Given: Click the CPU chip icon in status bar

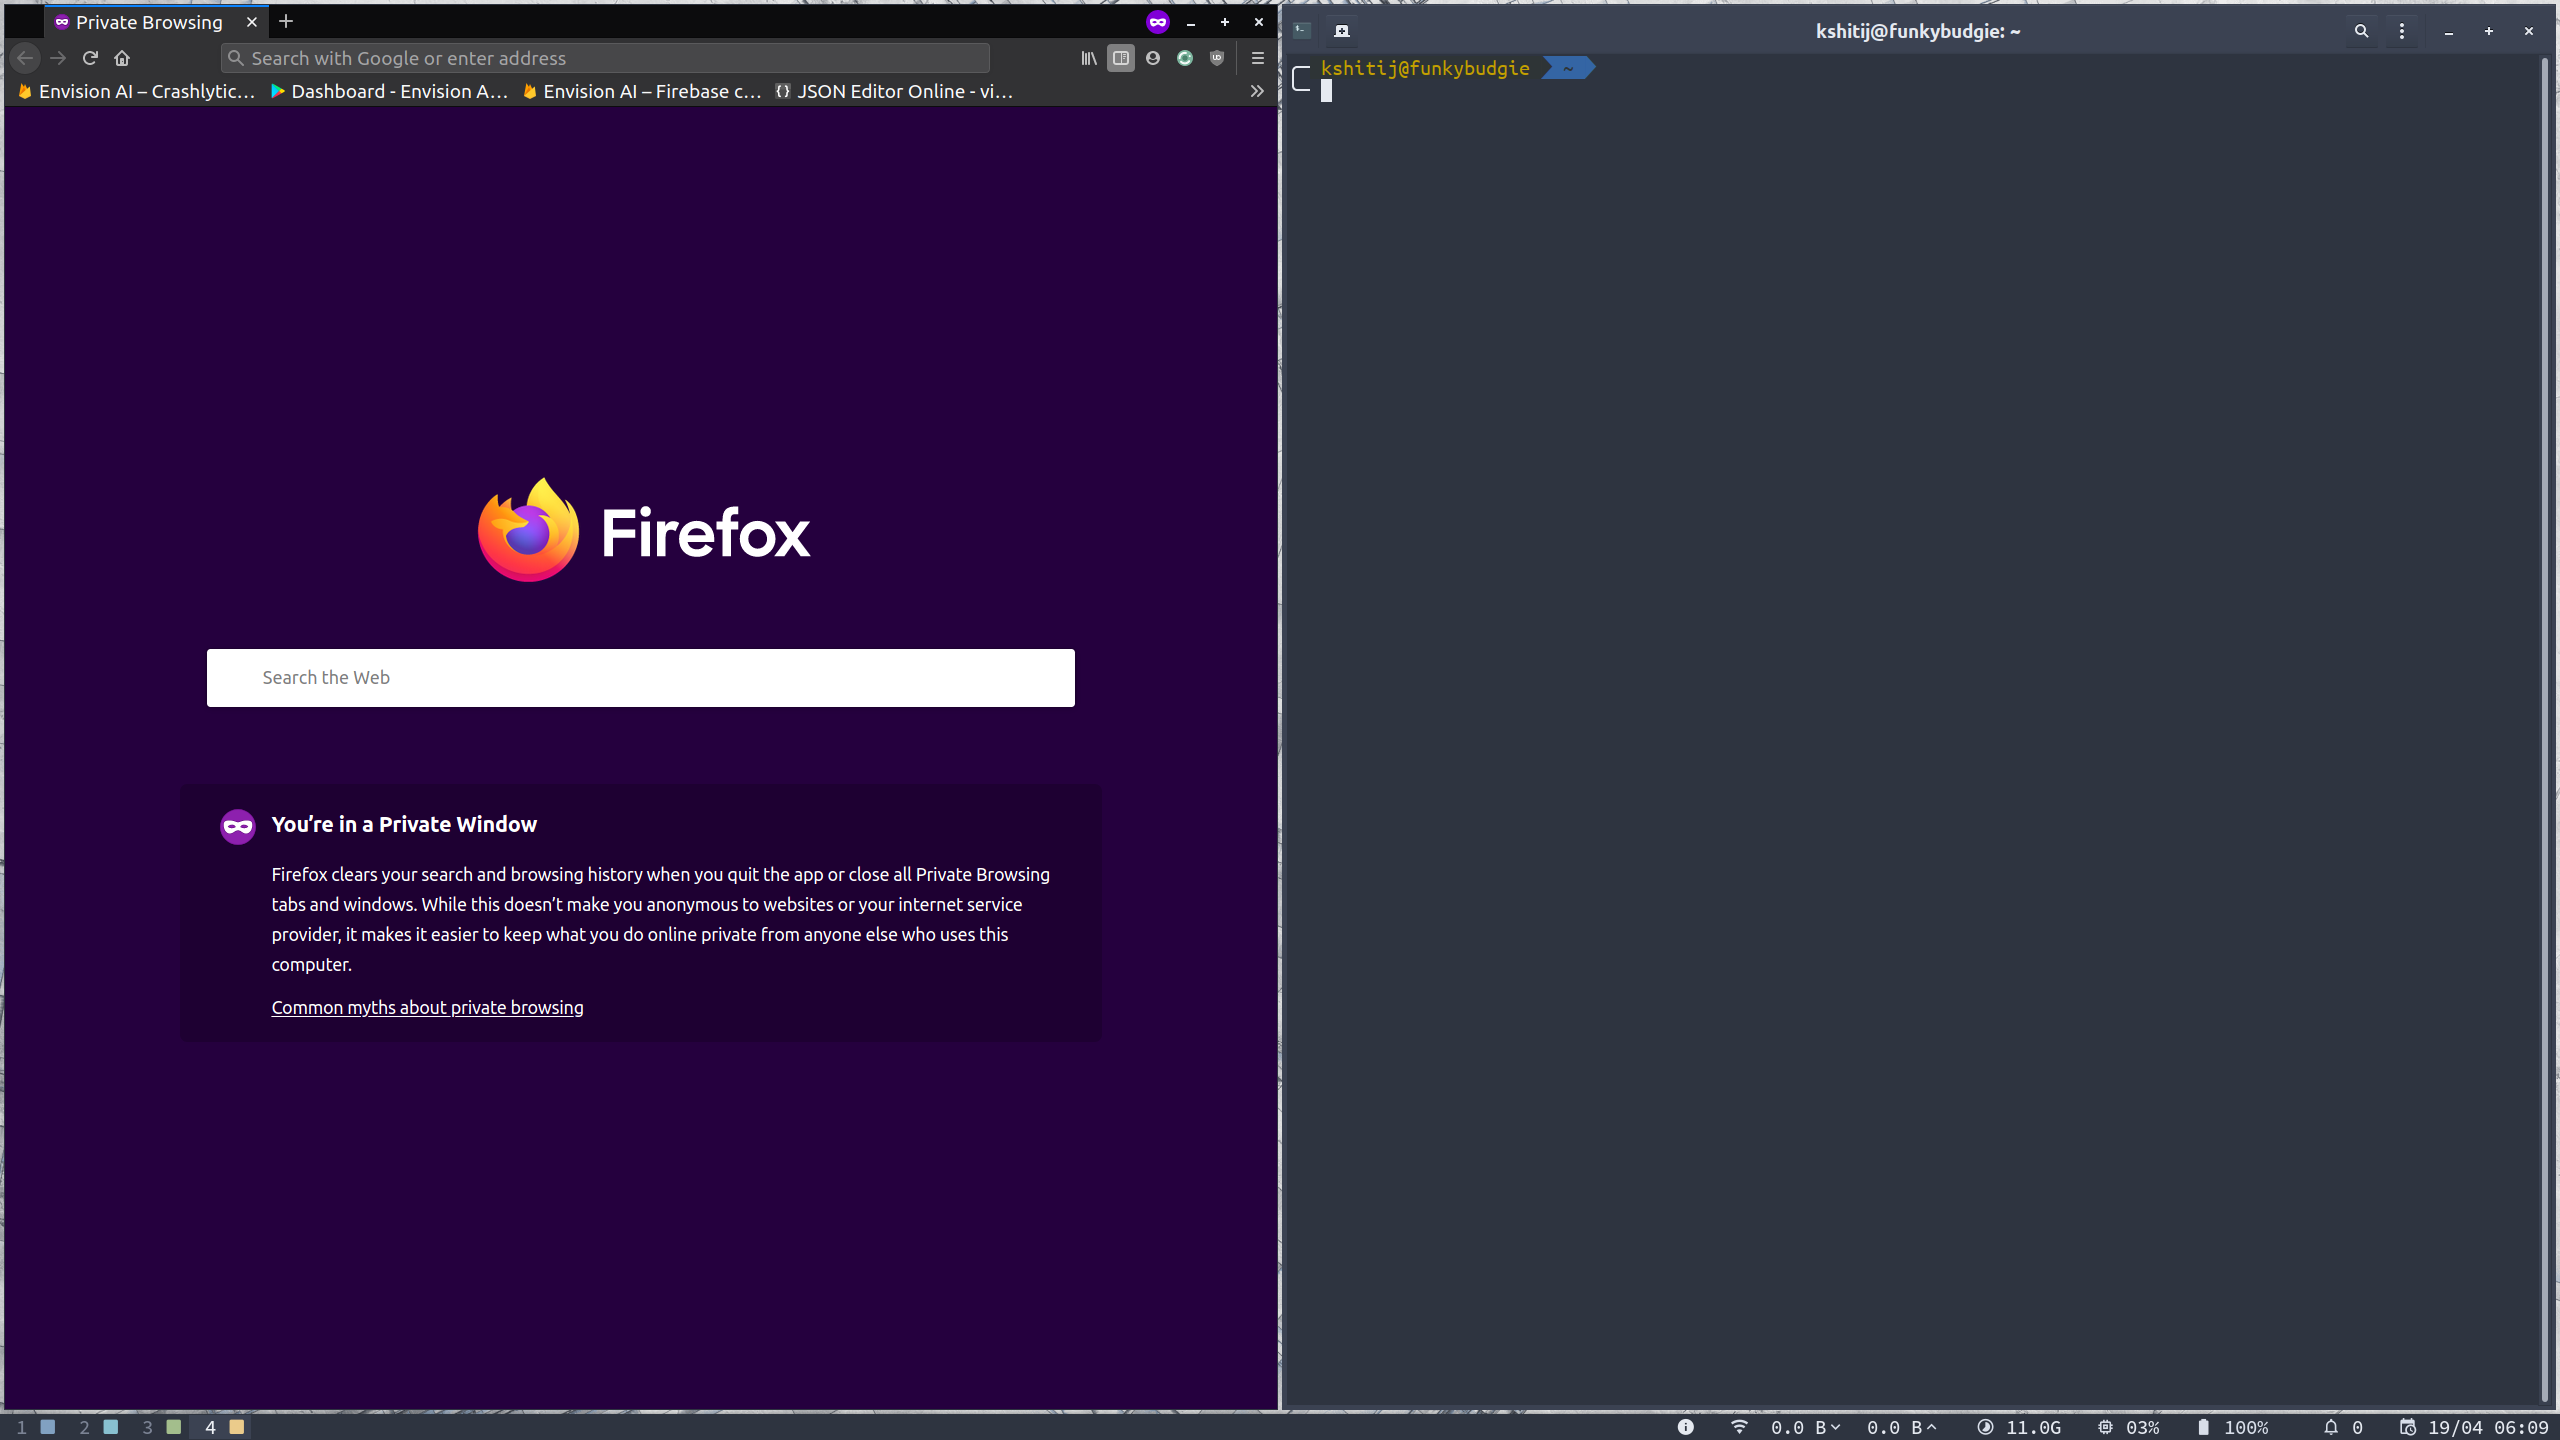Looking at the screenshot, I should tap(2106, 1427).
